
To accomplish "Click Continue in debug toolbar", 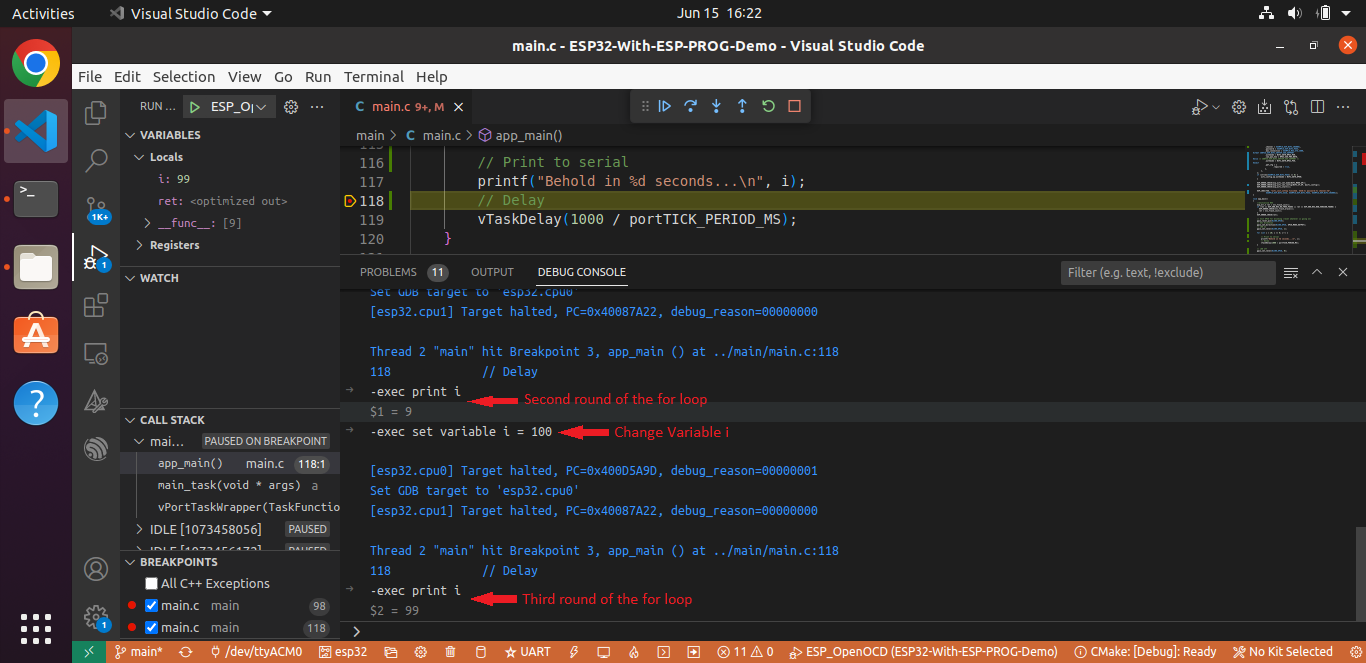I will 665,106.
